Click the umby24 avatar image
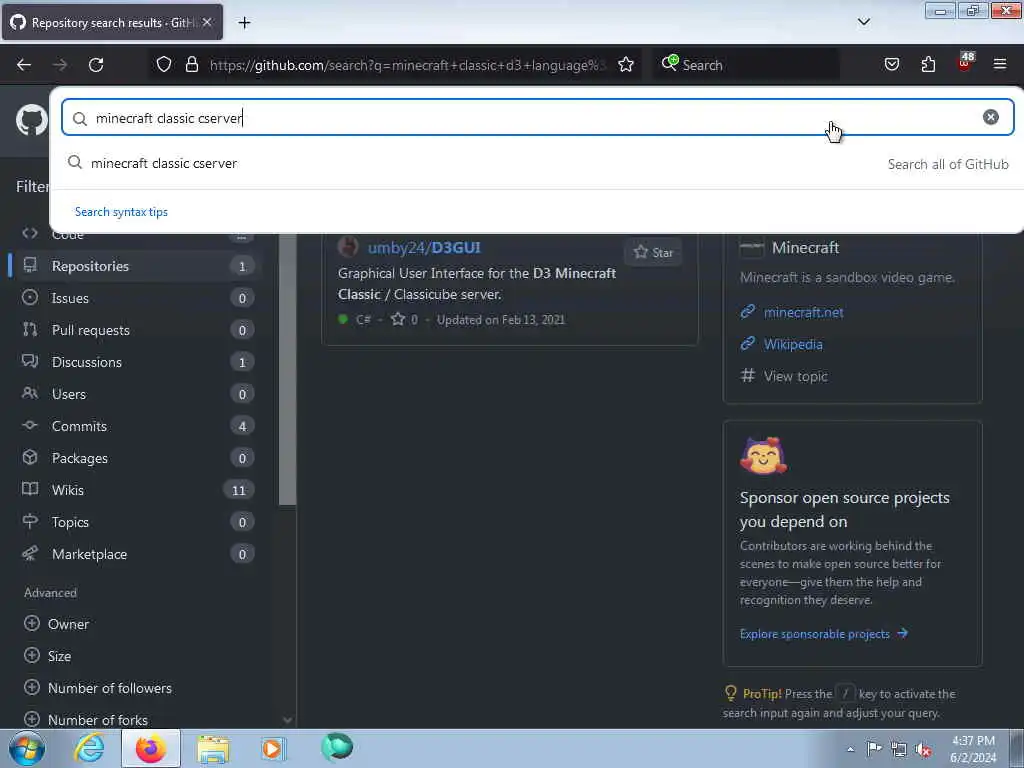The image size is (1024, 768). point(348,247)
